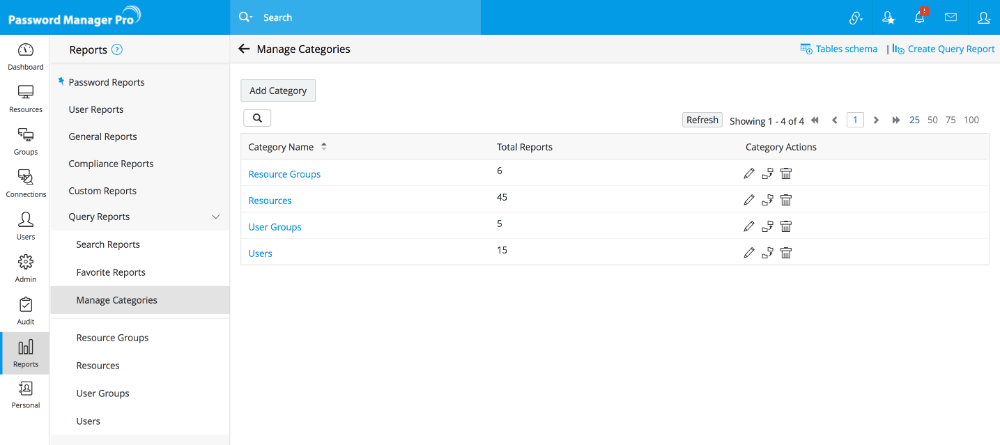Click the Add Category button

coord(278,90)
